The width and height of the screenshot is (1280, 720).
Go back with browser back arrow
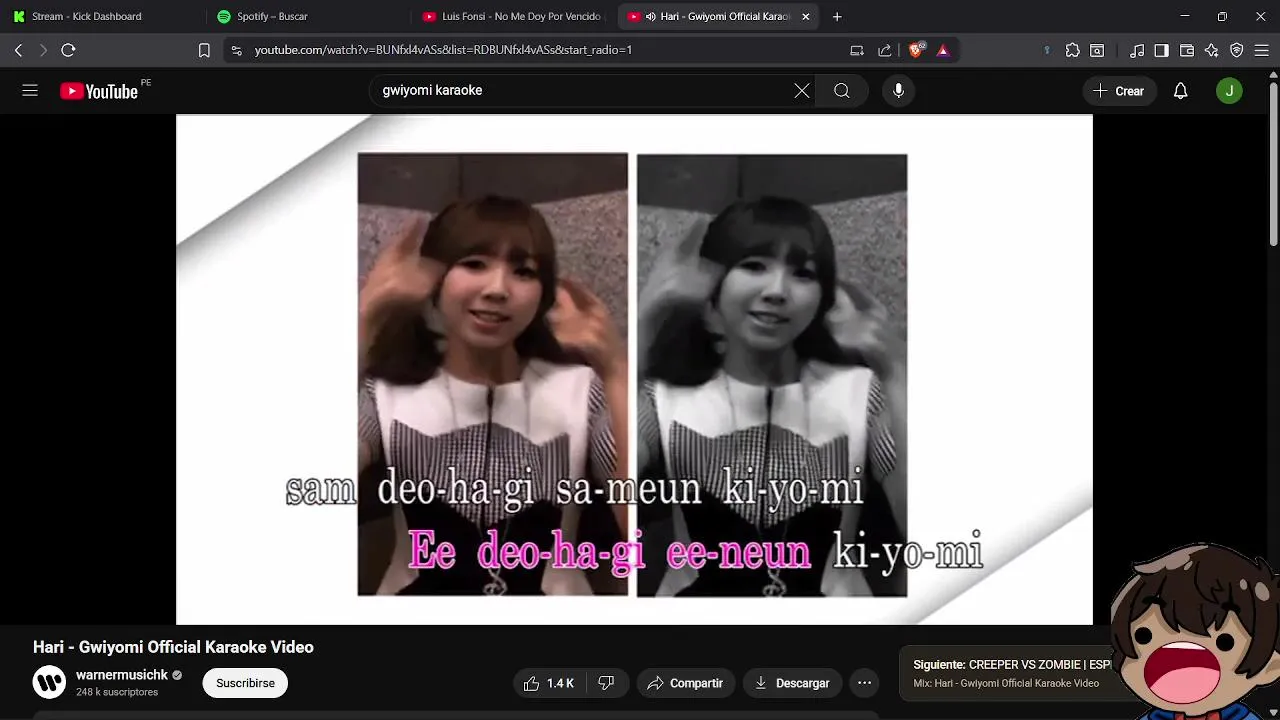point(18,50)
